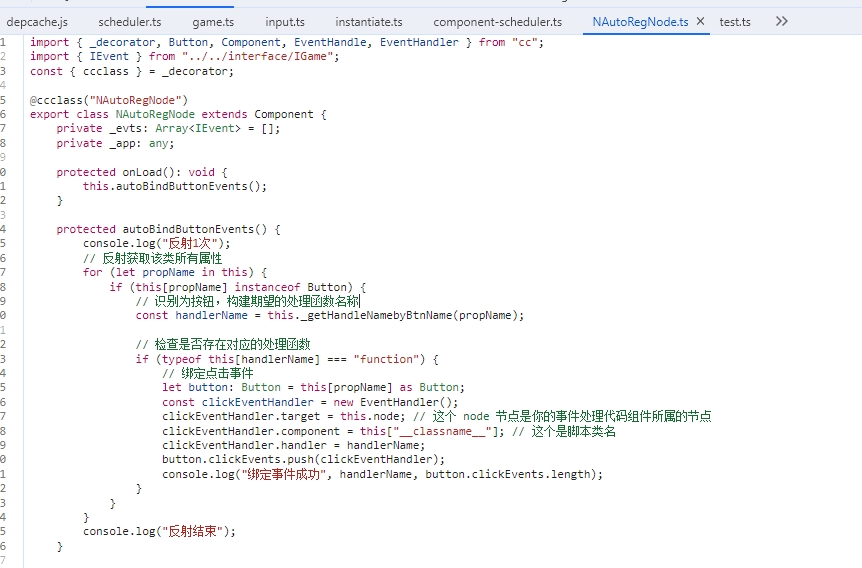This screenshot has height=568, width=862.
Task: Switch to instantiate.ts tab
Action: pyautogui.click(x=369, y=22)
